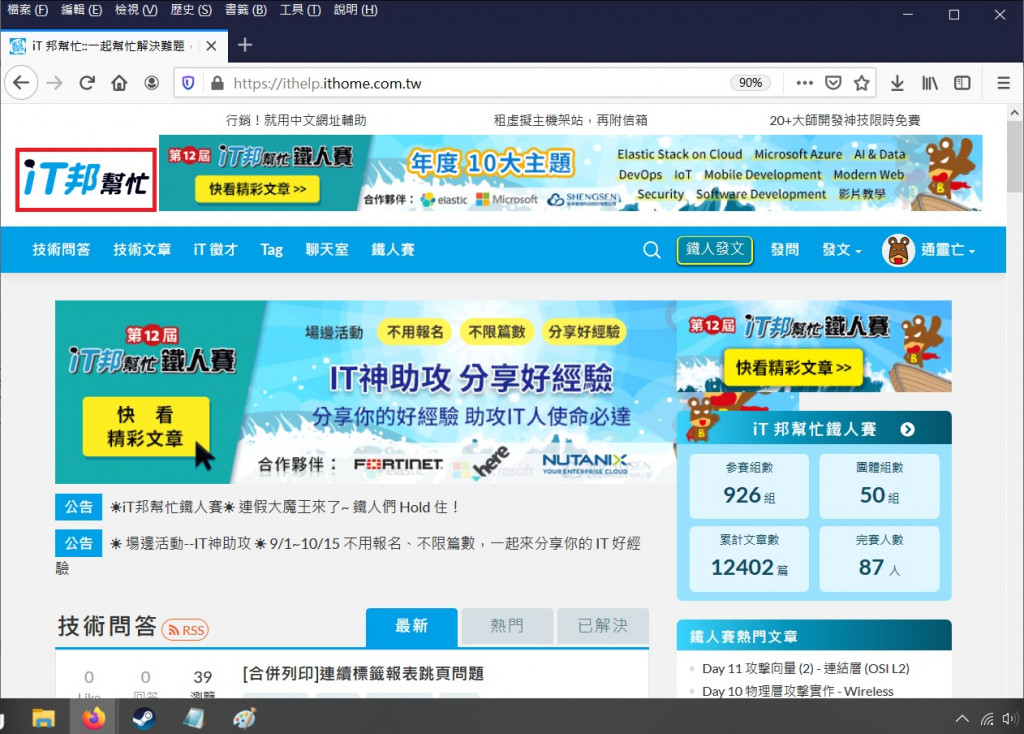Click 快看精彩文章 button in main banner
This screenshot has height=734, width=1024.
[x=146, y=426]
